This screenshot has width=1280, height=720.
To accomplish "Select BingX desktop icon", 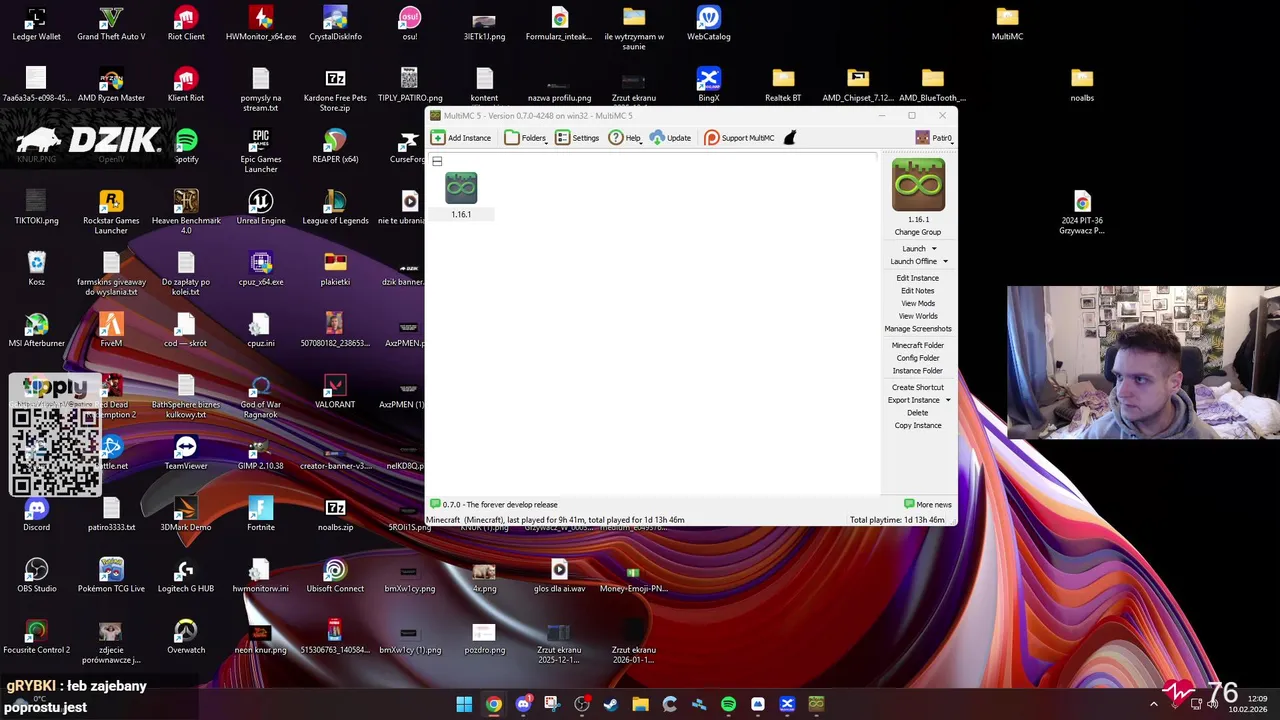I will click(709, 86).
